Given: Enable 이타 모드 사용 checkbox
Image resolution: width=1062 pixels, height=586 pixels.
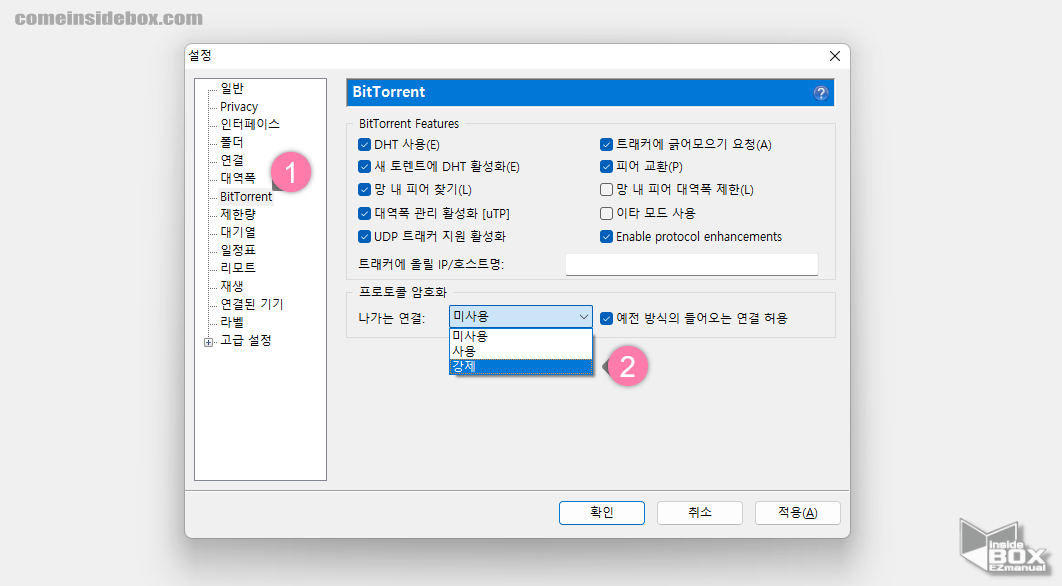Looking at the screenshot, I should click(606, 213).
